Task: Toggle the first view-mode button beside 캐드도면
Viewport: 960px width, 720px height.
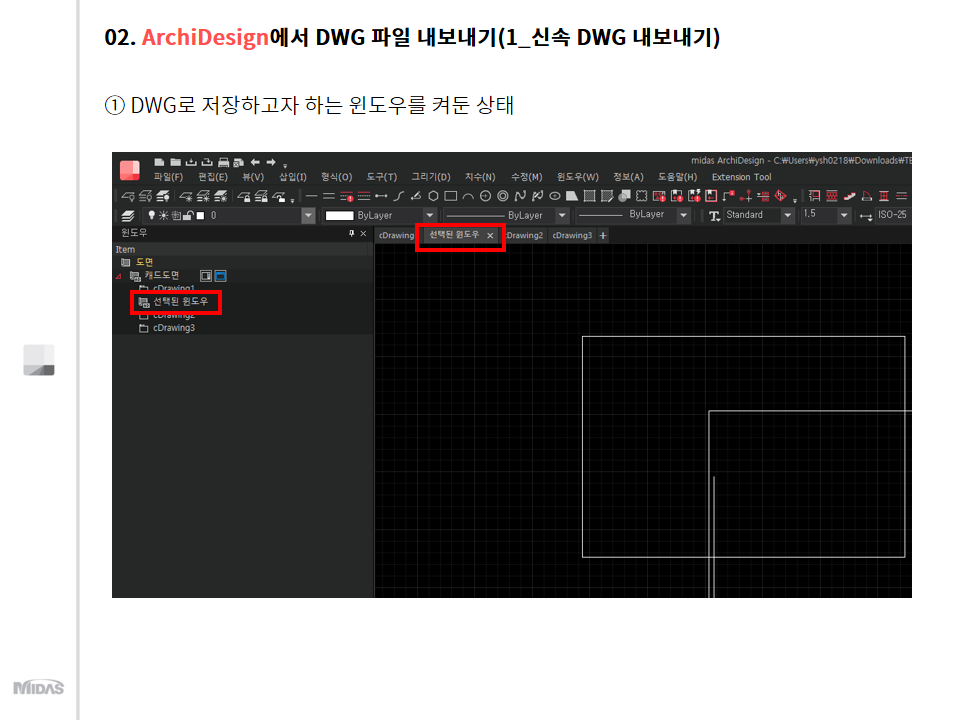Action: click(x=206, y=276)
